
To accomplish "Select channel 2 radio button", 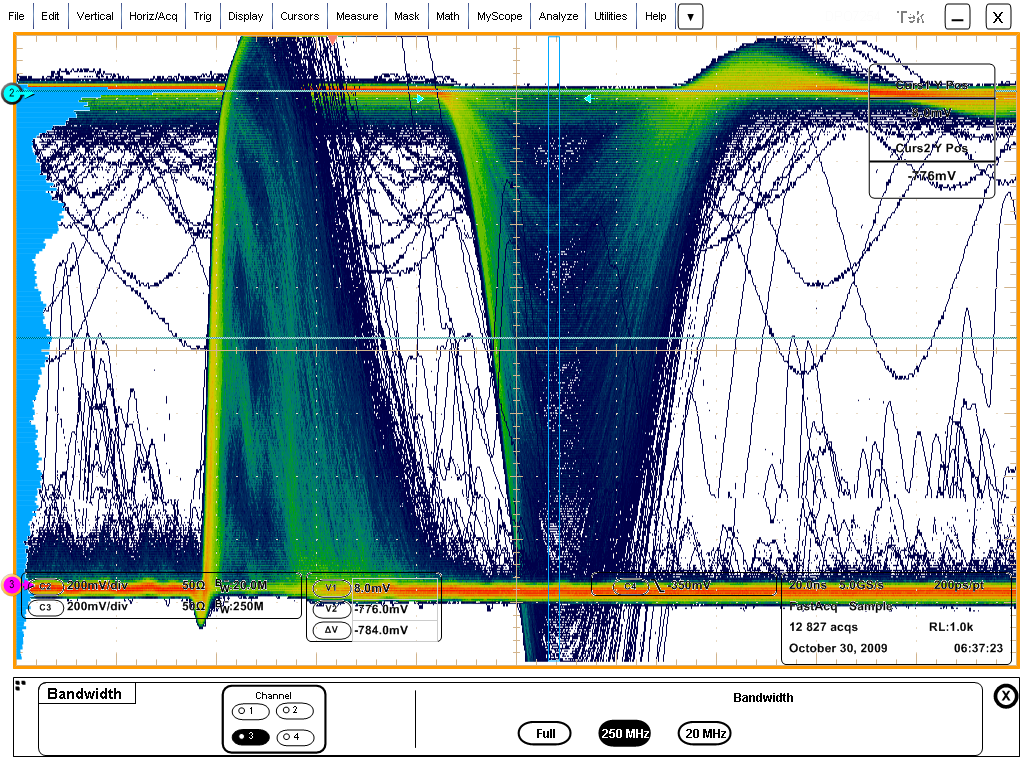I will (x=294, y=711).
